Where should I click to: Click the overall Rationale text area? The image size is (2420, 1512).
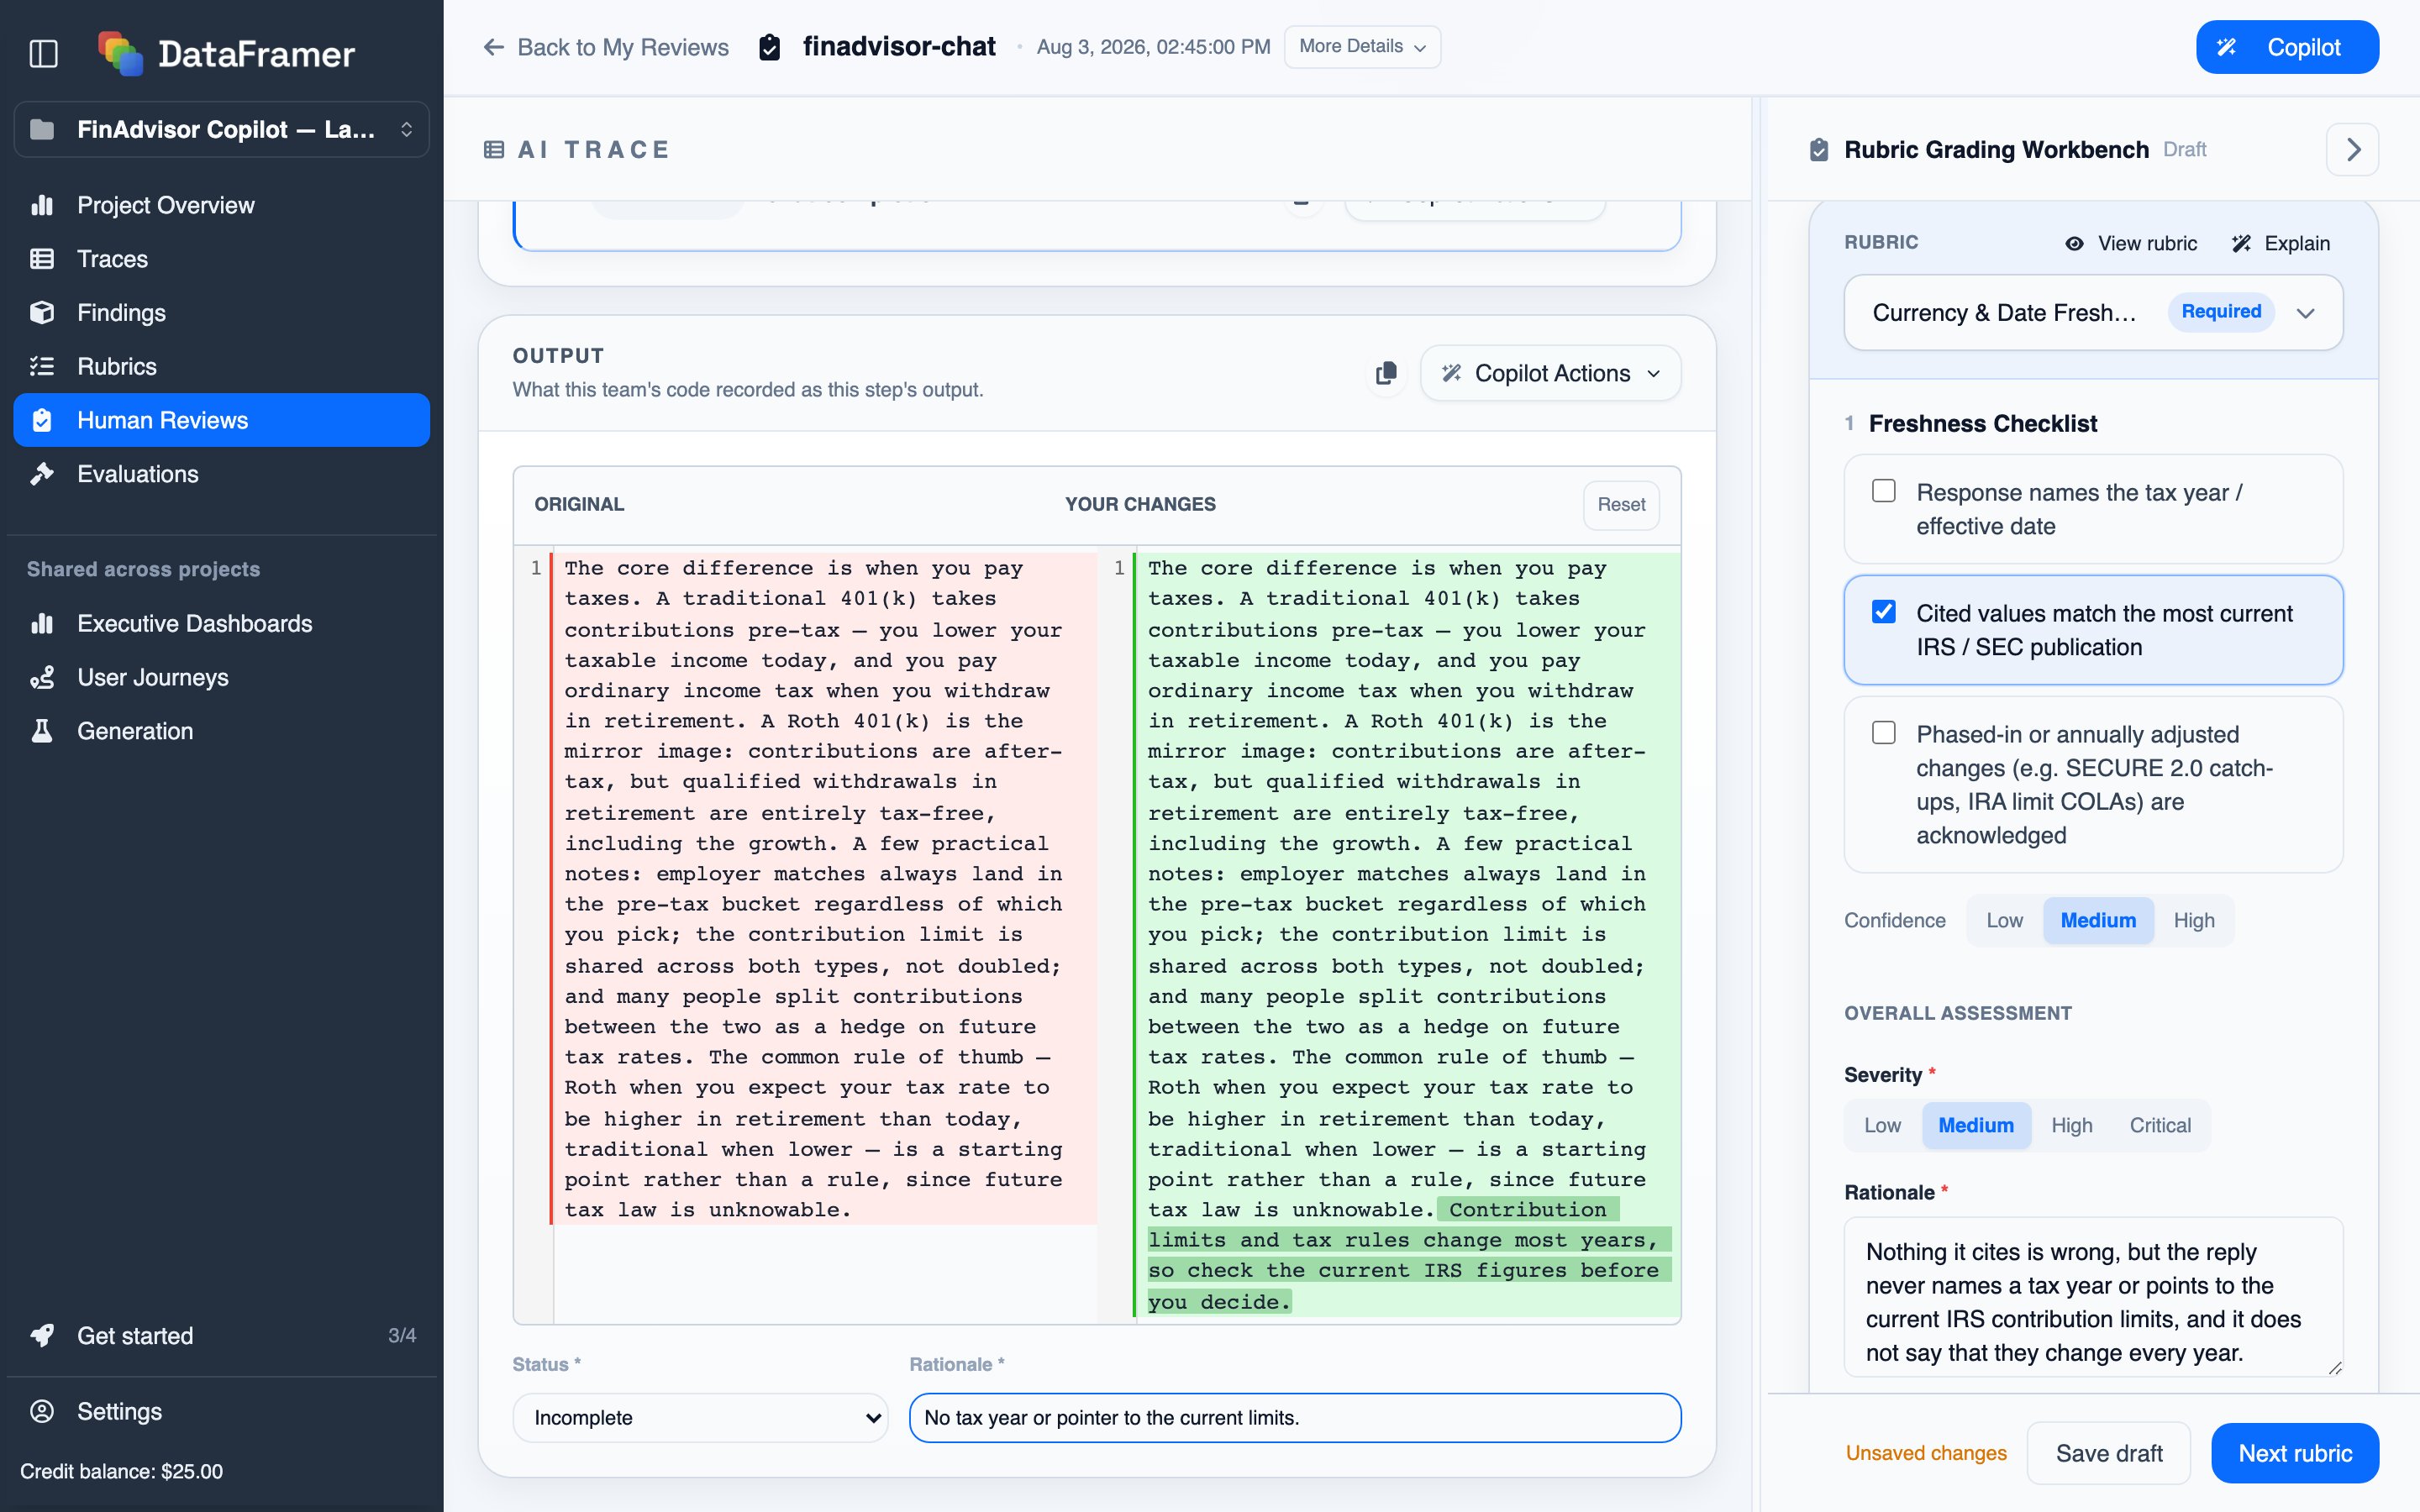(x=2093, y=1298)
